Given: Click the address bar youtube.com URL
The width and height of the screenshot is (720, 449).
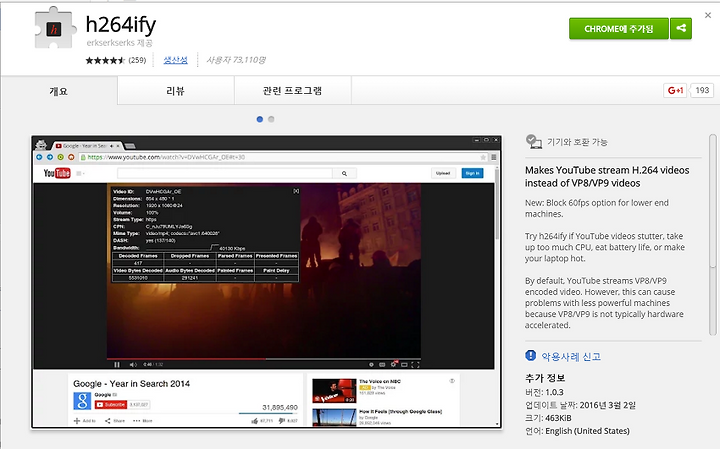Looking at the screenshot, I should [166, 157].
